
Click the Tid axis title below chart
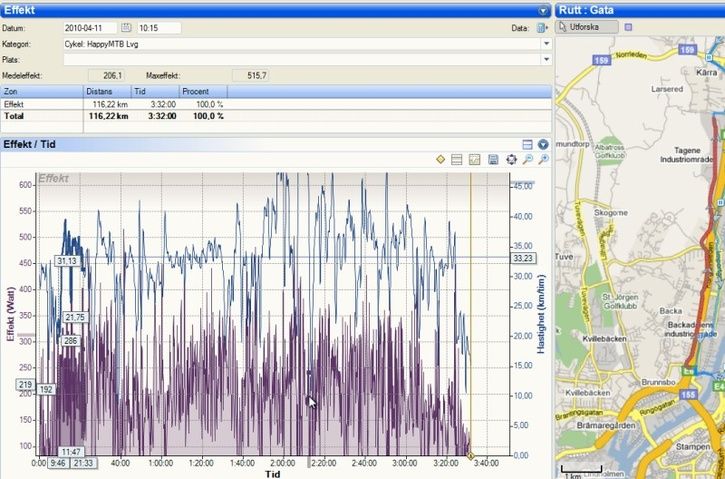[272, 474]
